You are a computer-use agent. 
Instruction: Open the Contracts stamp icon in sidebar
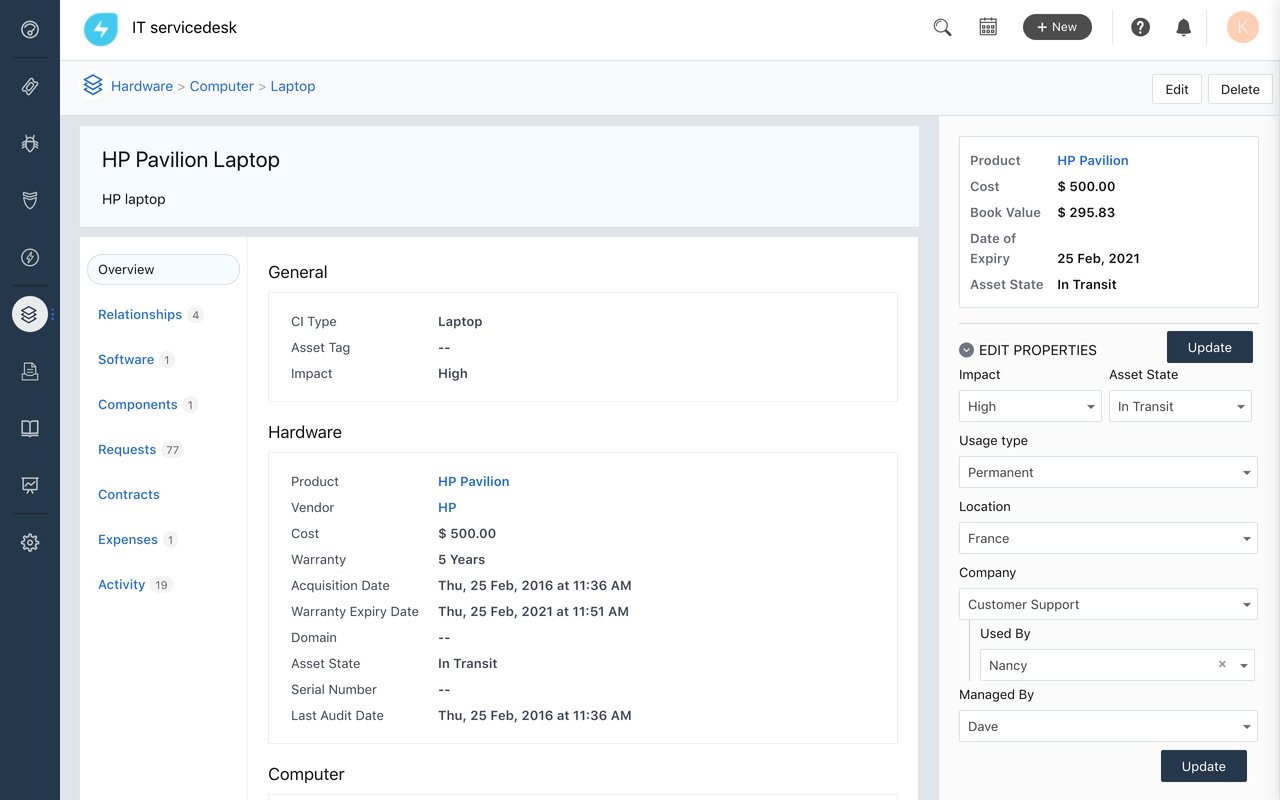coord(30,372)
